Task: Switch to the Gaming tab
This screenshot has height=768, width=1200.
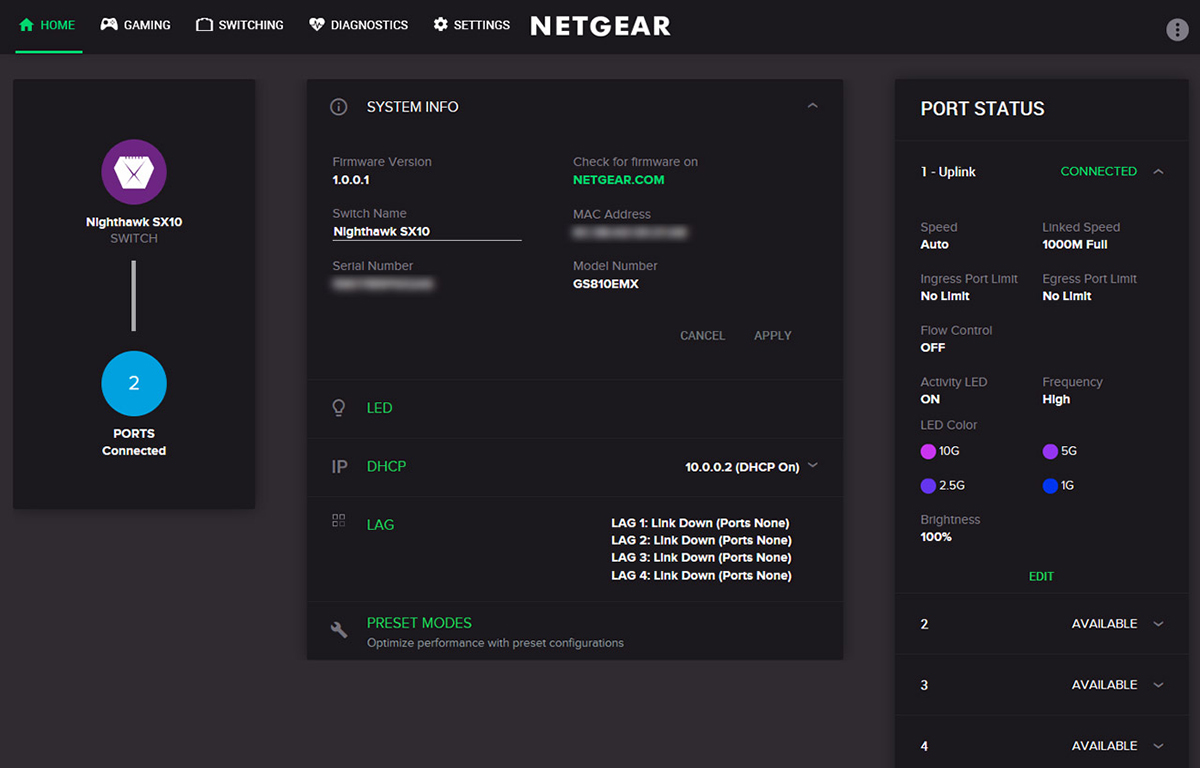Action: [x=136, y=25]
